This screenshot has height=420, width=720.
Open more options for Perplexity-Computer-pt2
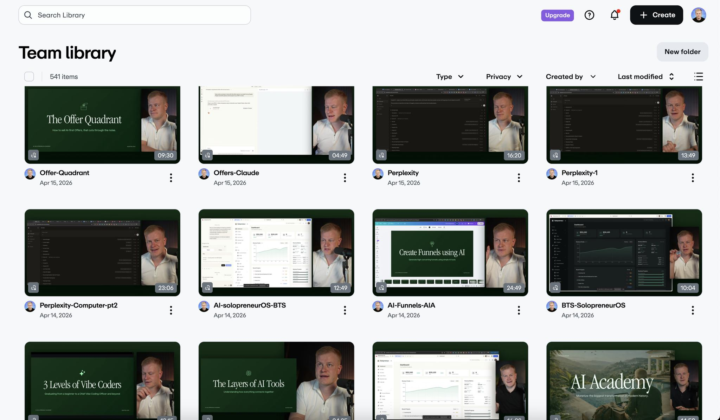coord(171,310)
